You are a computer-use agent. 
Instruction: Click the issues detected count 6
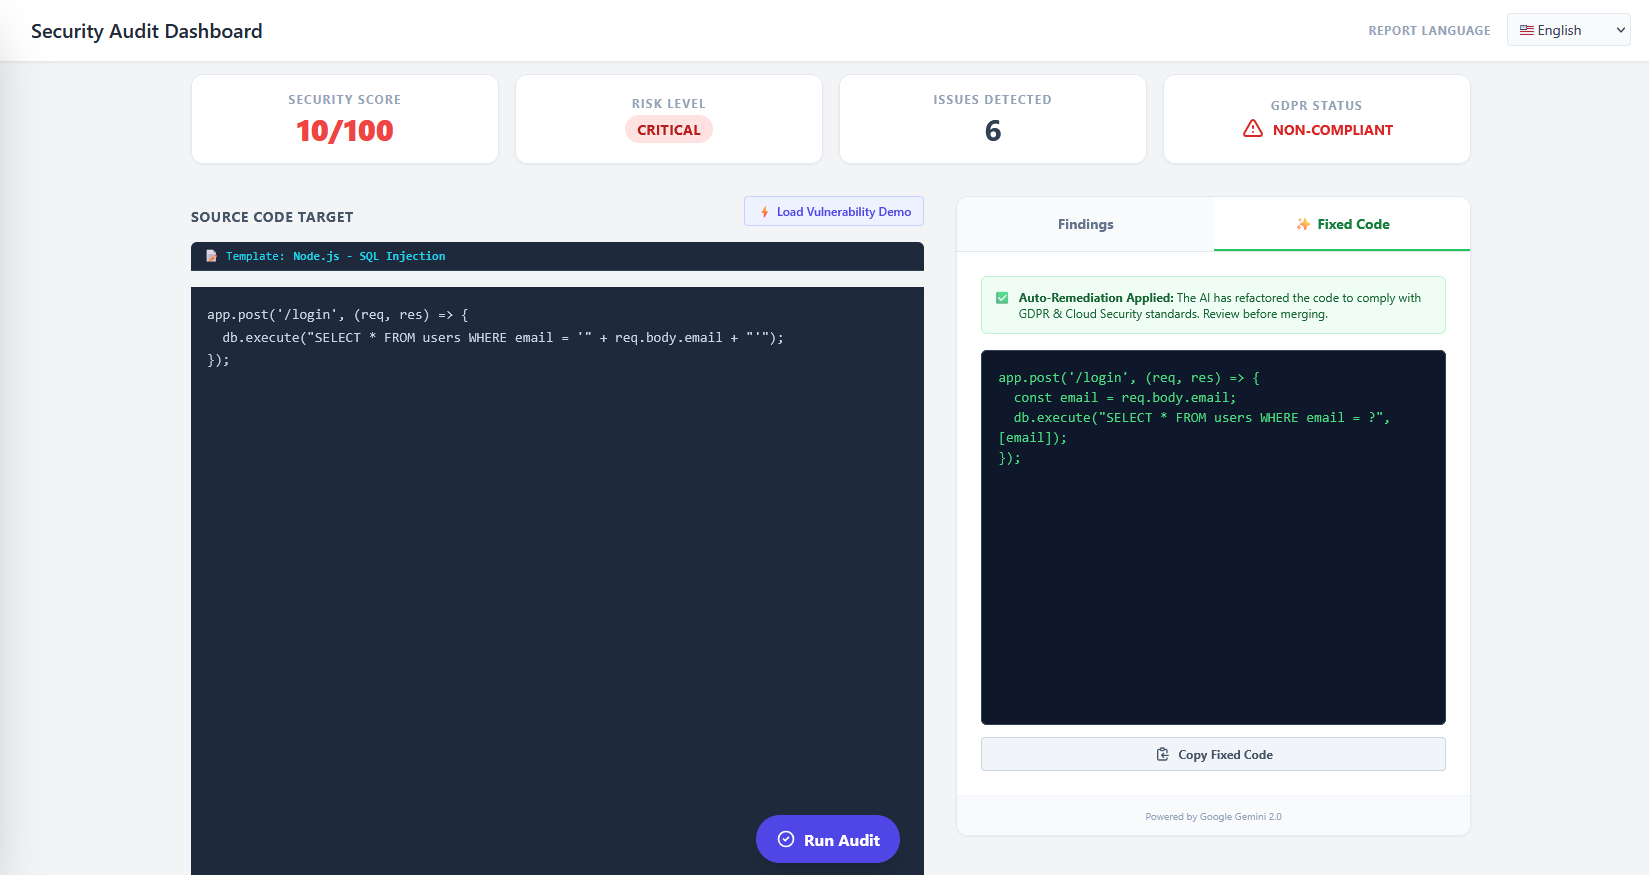(x=993, y=131)
